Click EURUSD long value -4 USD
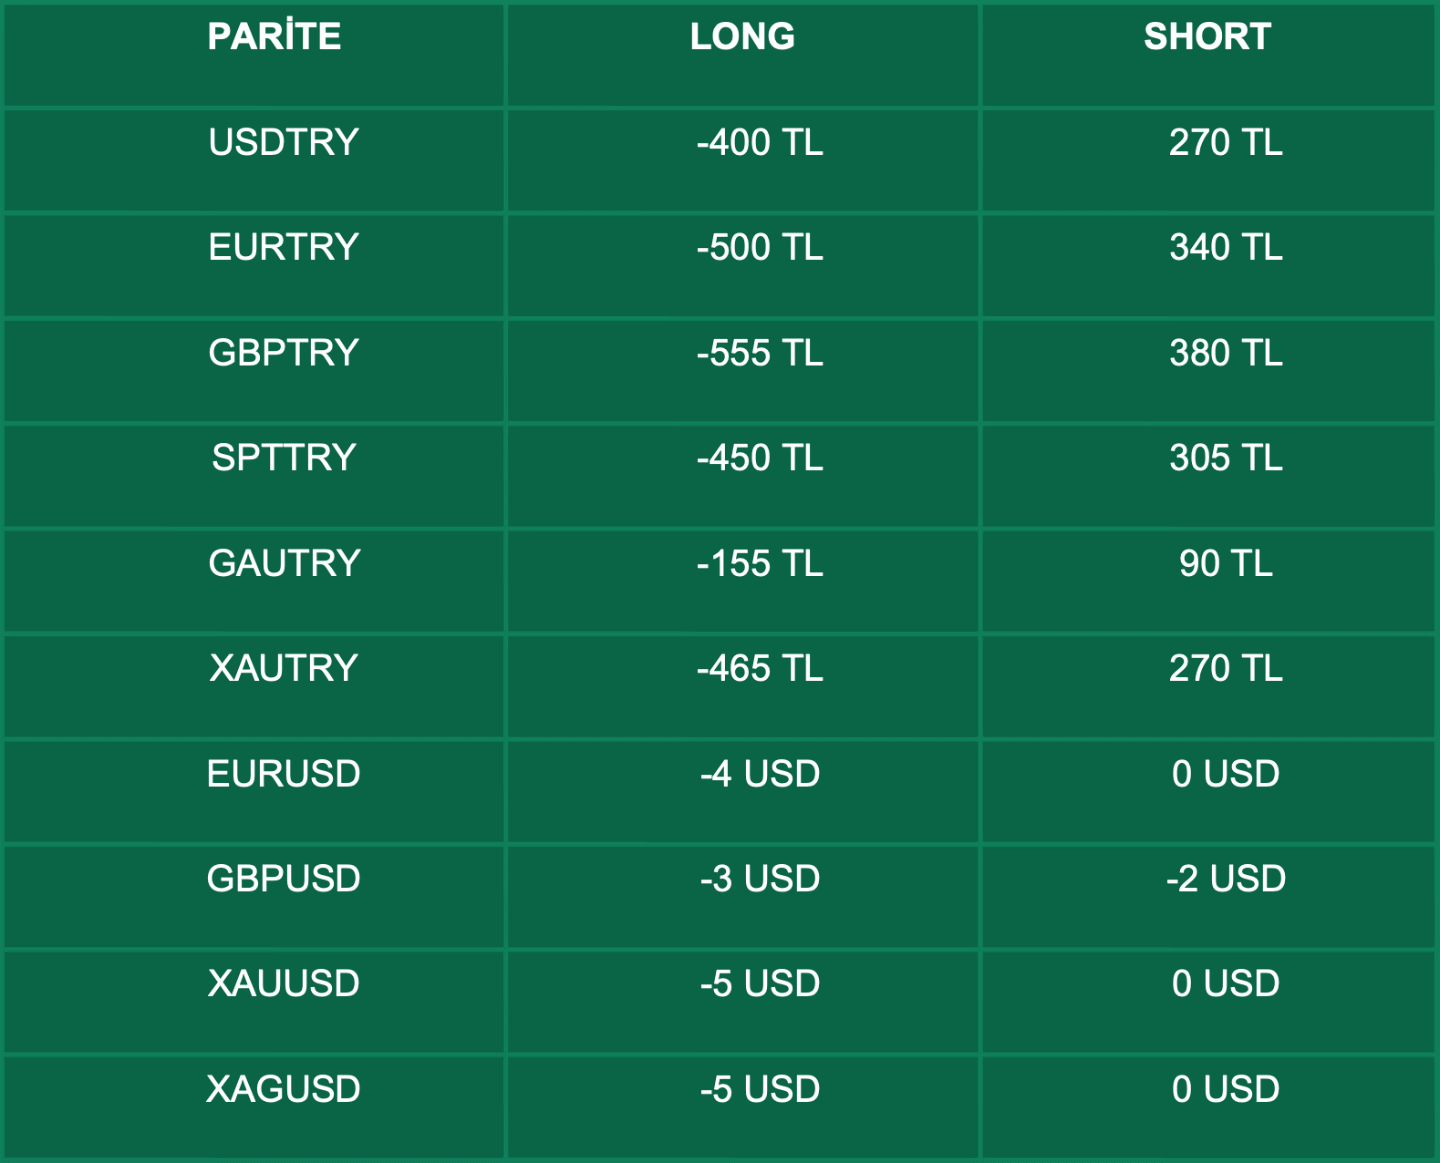Viewport: 1440px width, 1163px height. coord(760,774)
